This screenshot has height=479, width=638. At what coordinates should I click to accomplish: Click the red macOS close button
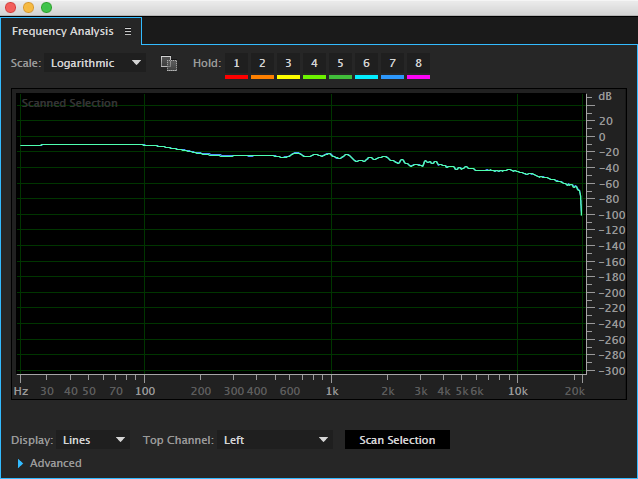point(11,7)
